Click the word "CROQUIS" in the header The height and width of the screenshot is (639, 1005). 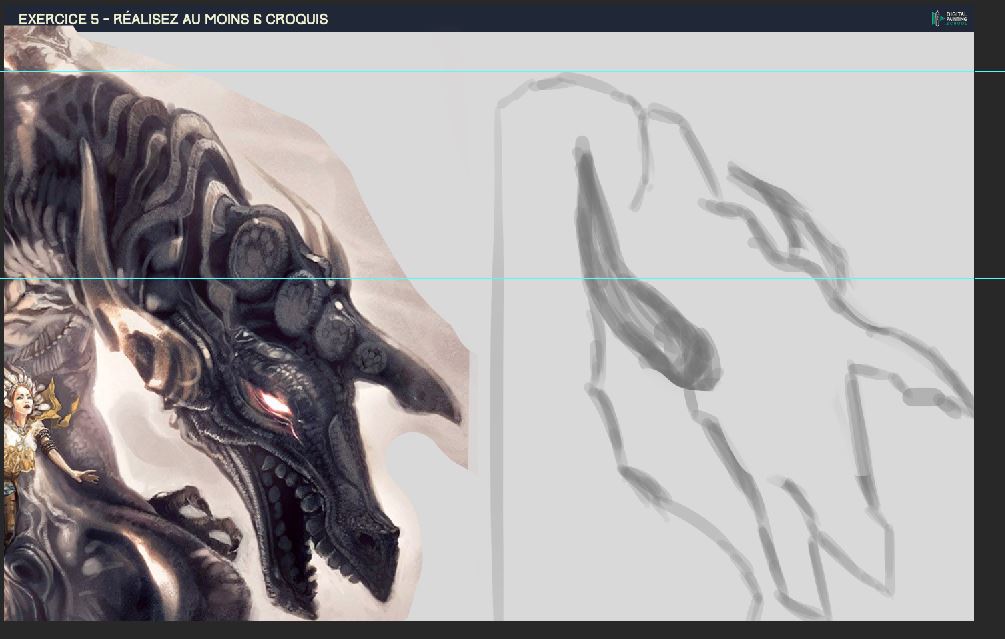pos(296,19)
